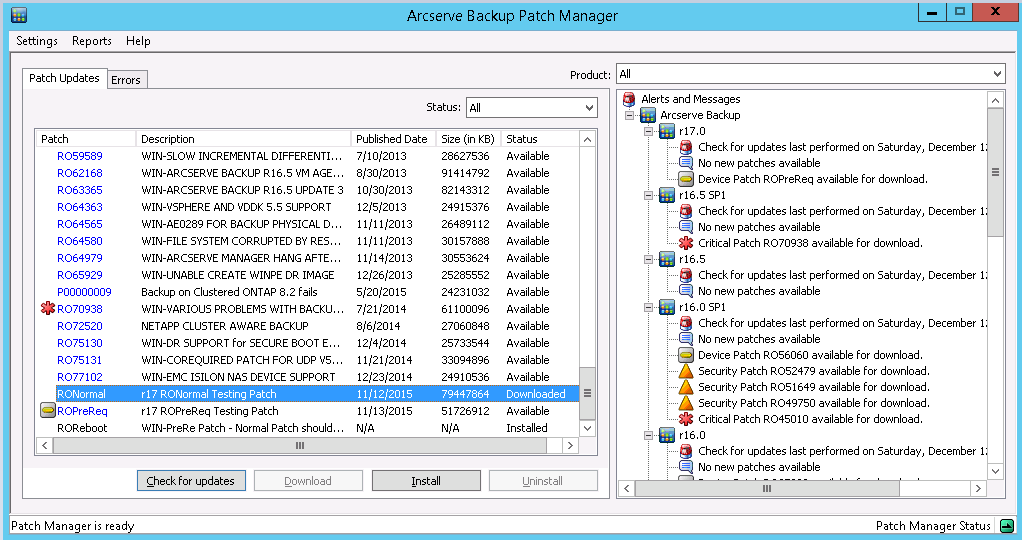Click warning triangle for Security Patch RO52479
1022x540 pixels.
coord(686,371)
